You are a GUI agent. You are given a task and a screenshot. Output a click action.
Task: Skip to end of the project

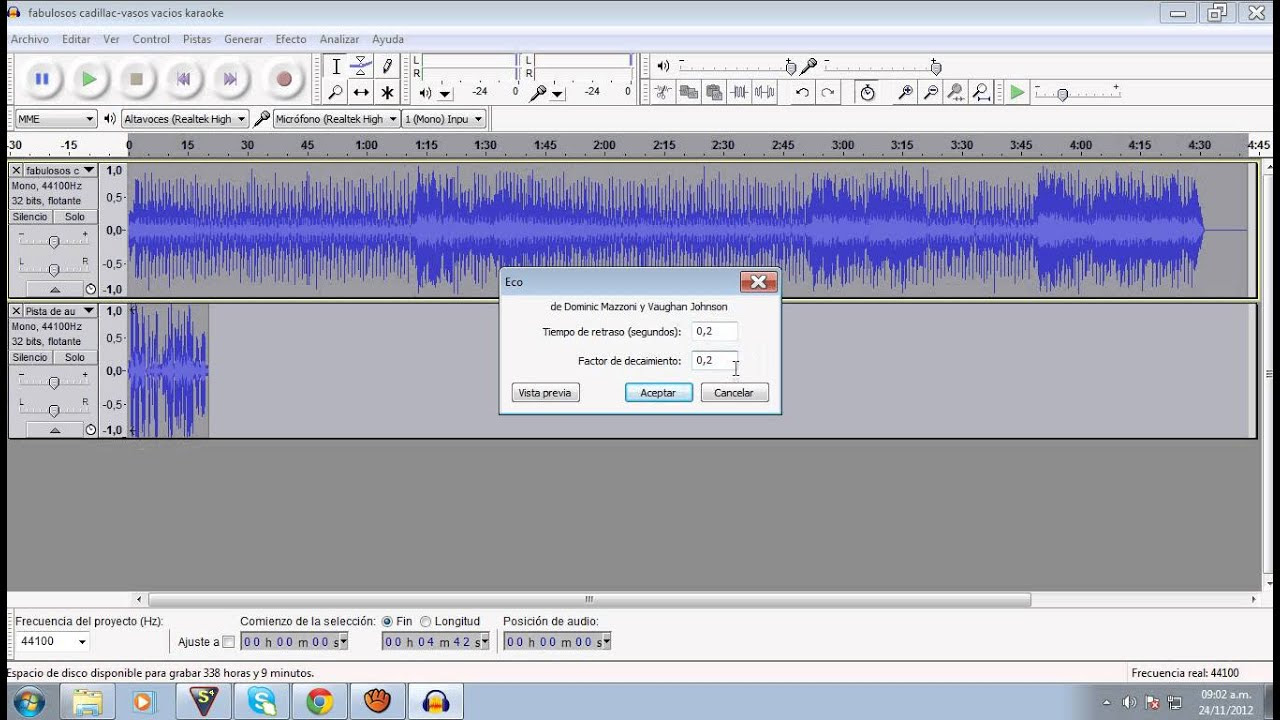[x=230, y=79]
